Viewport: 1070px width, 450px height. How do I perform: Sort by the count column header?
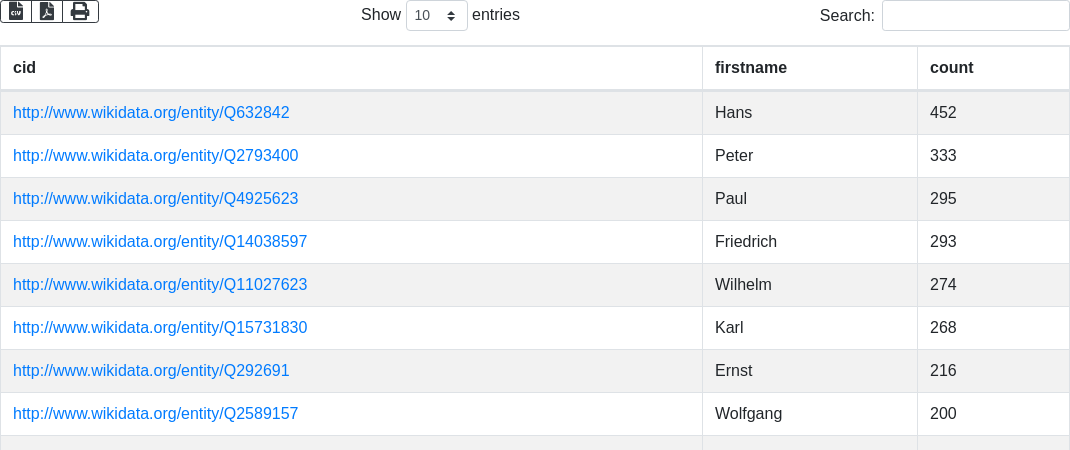pos(951,68)
